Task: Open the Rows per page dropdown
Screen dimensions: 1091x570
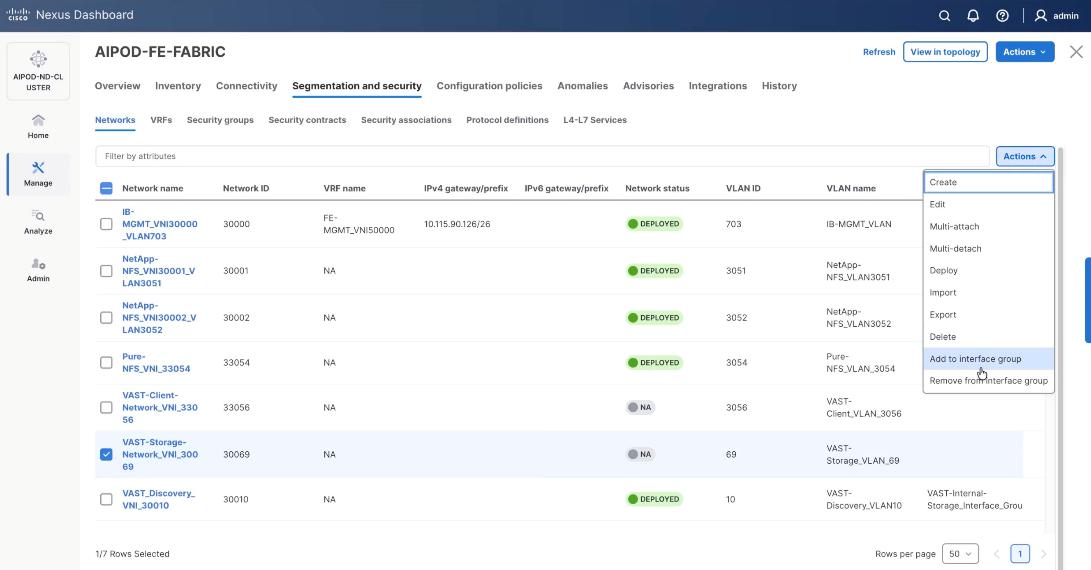Action: (962, 554)
